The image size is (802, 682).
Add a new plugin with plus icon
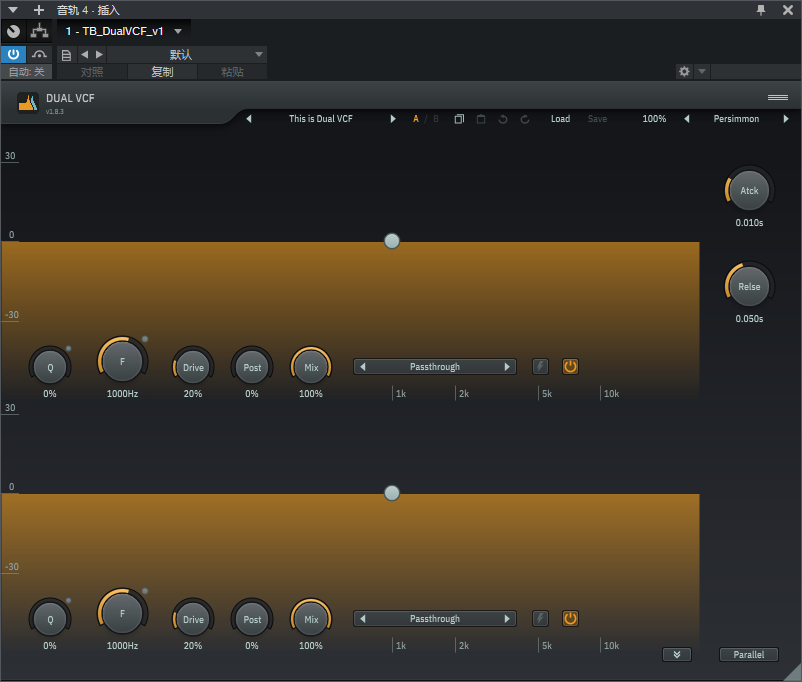[x=39, y=10]
